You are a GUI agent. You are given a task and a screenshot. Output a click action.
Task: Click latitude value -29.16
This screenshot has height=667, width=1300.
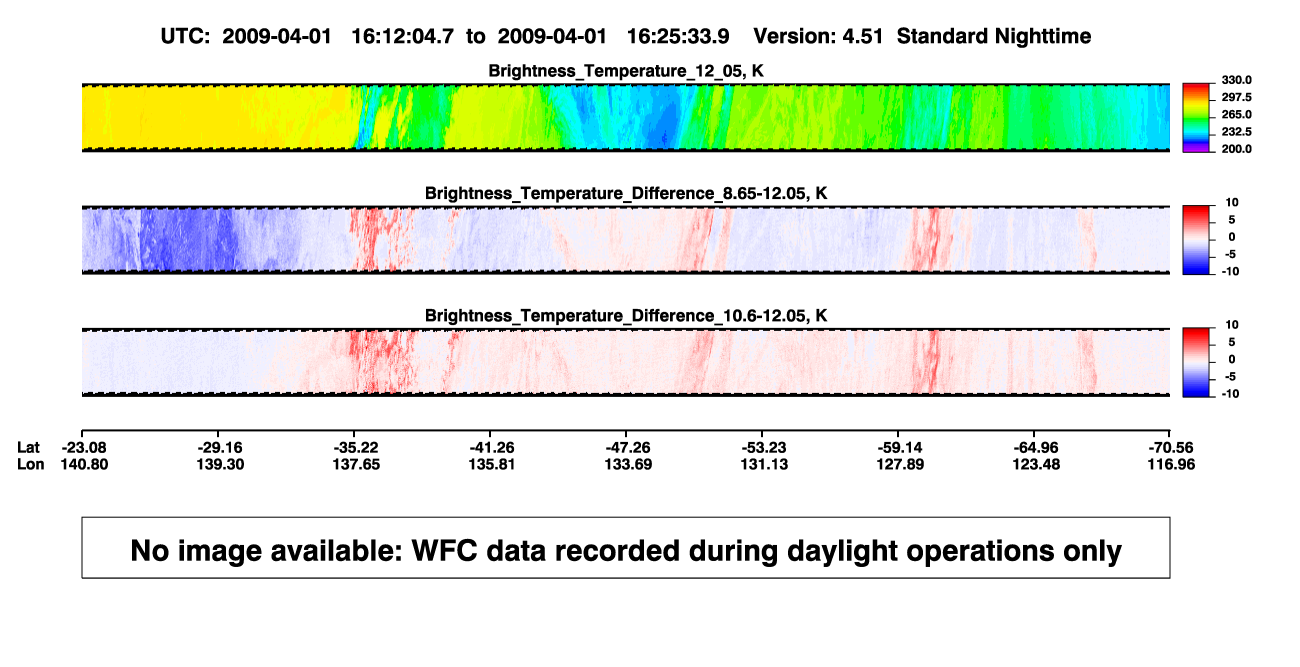(221, 447)
